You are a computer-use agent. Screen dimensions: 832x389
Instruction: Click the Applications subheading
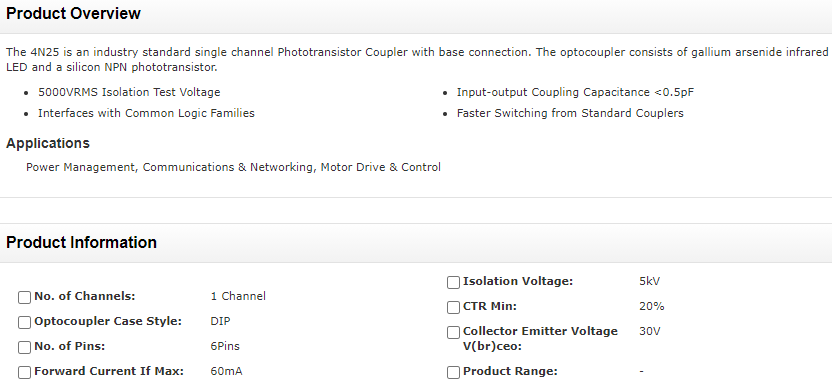pos(48,143)
